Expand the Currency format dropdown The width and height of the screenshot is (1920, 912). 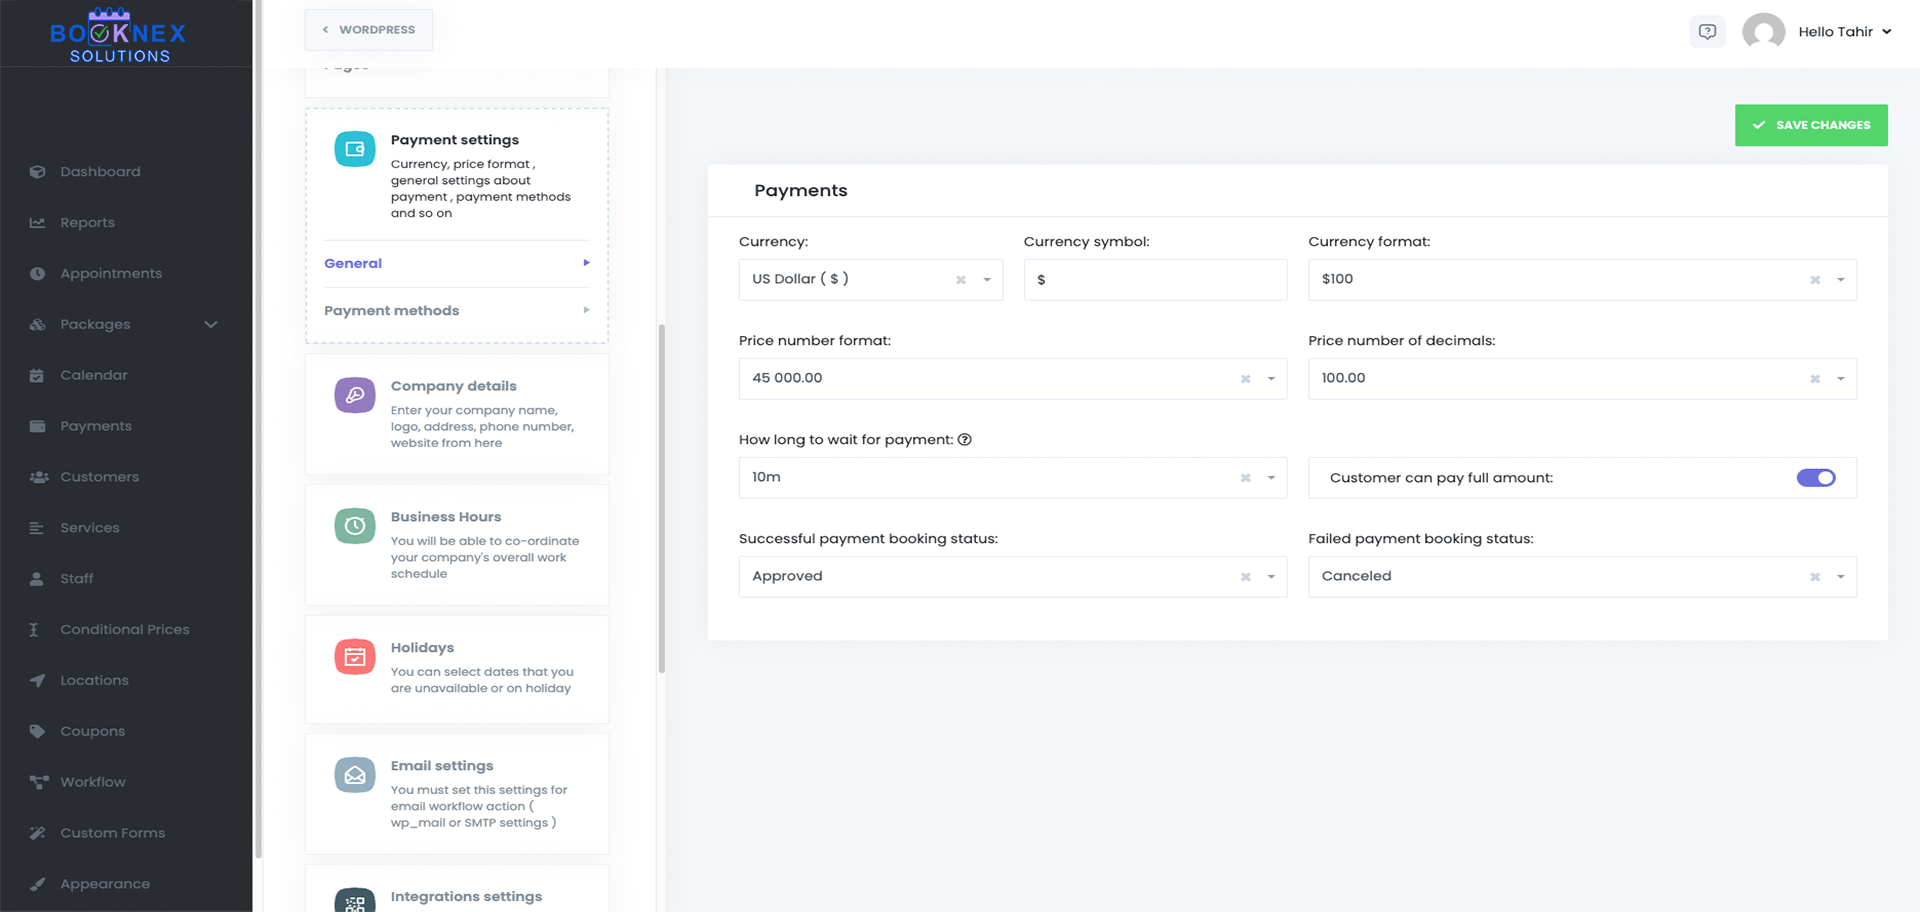[x=1841, y=279]
